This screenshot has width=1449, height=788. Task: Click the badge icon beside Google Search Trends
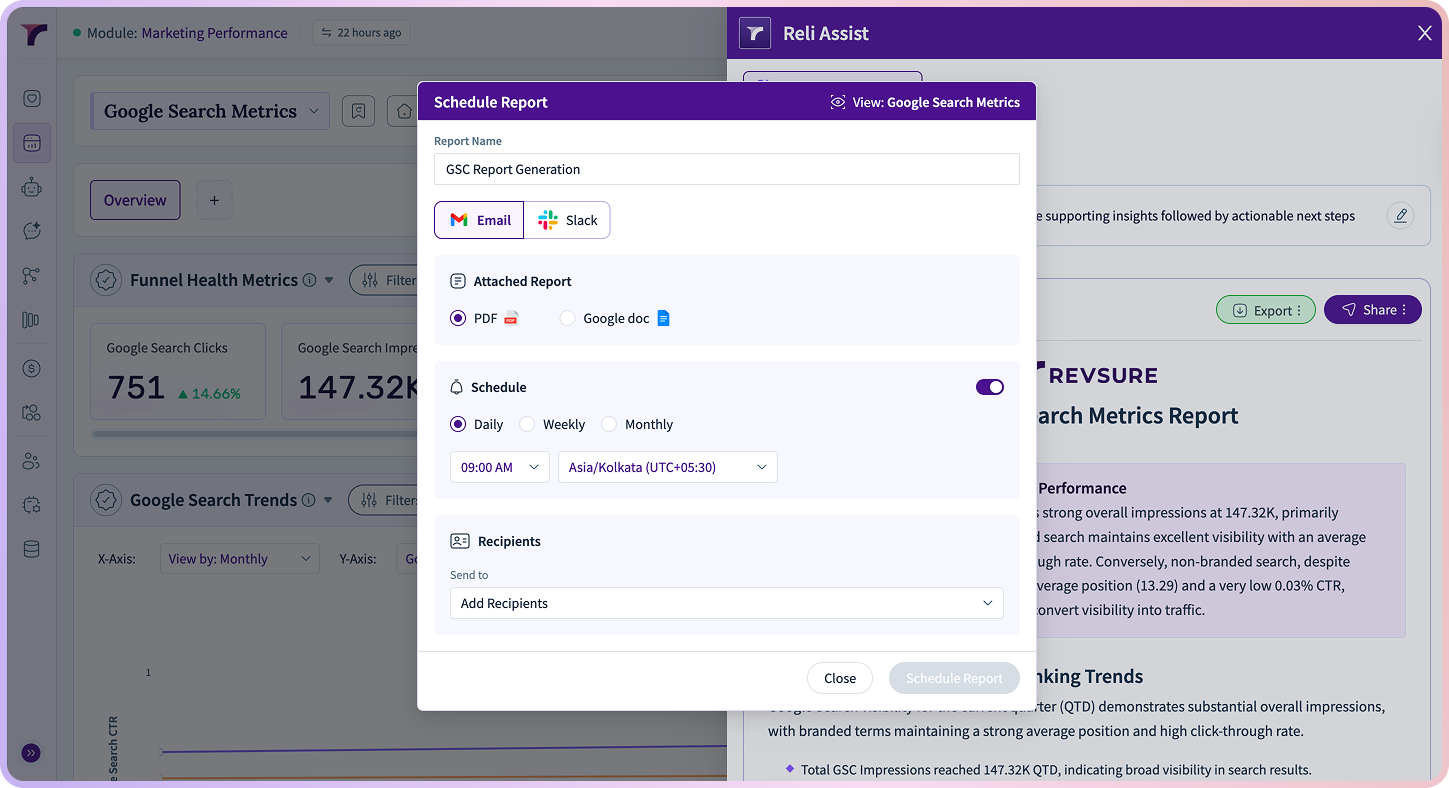coord(106,500)
